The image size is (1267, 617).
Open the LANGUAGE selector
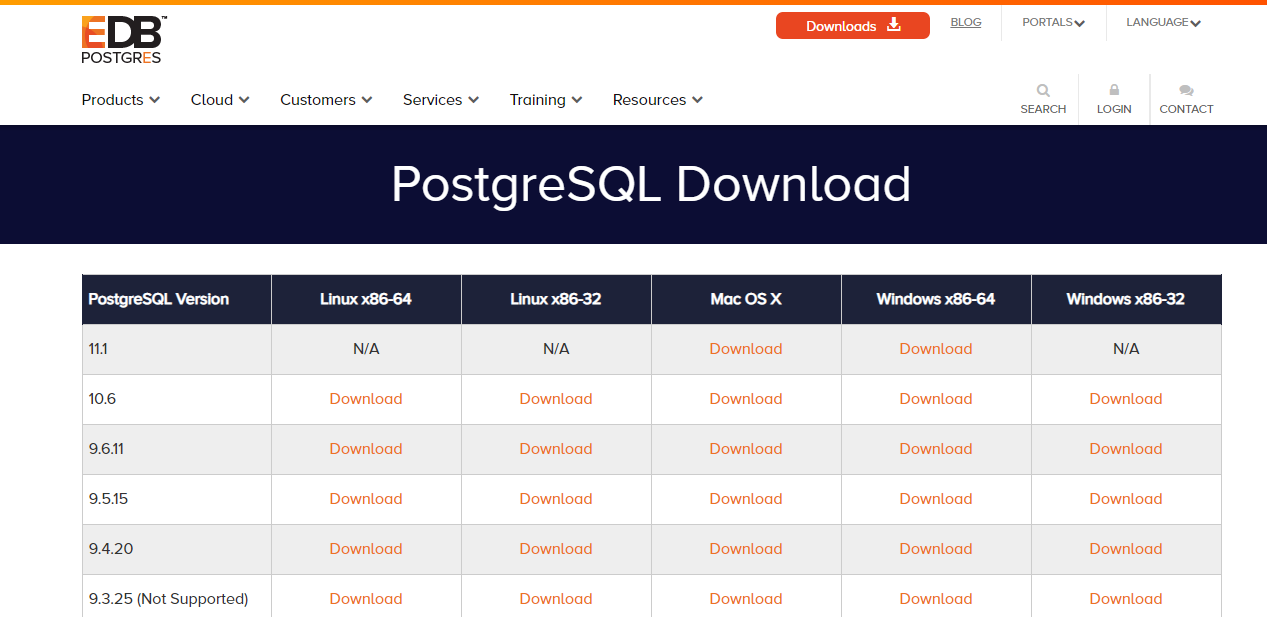(1162, 21)
